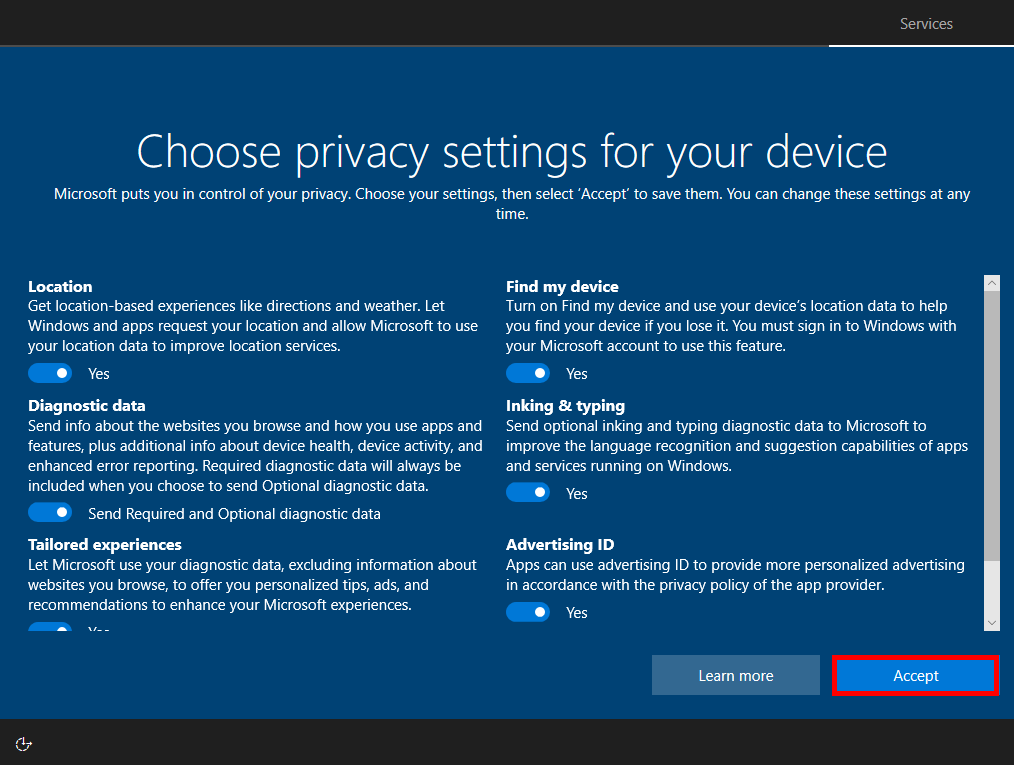Toggle Inking & typing setting off

pos(528,493)
